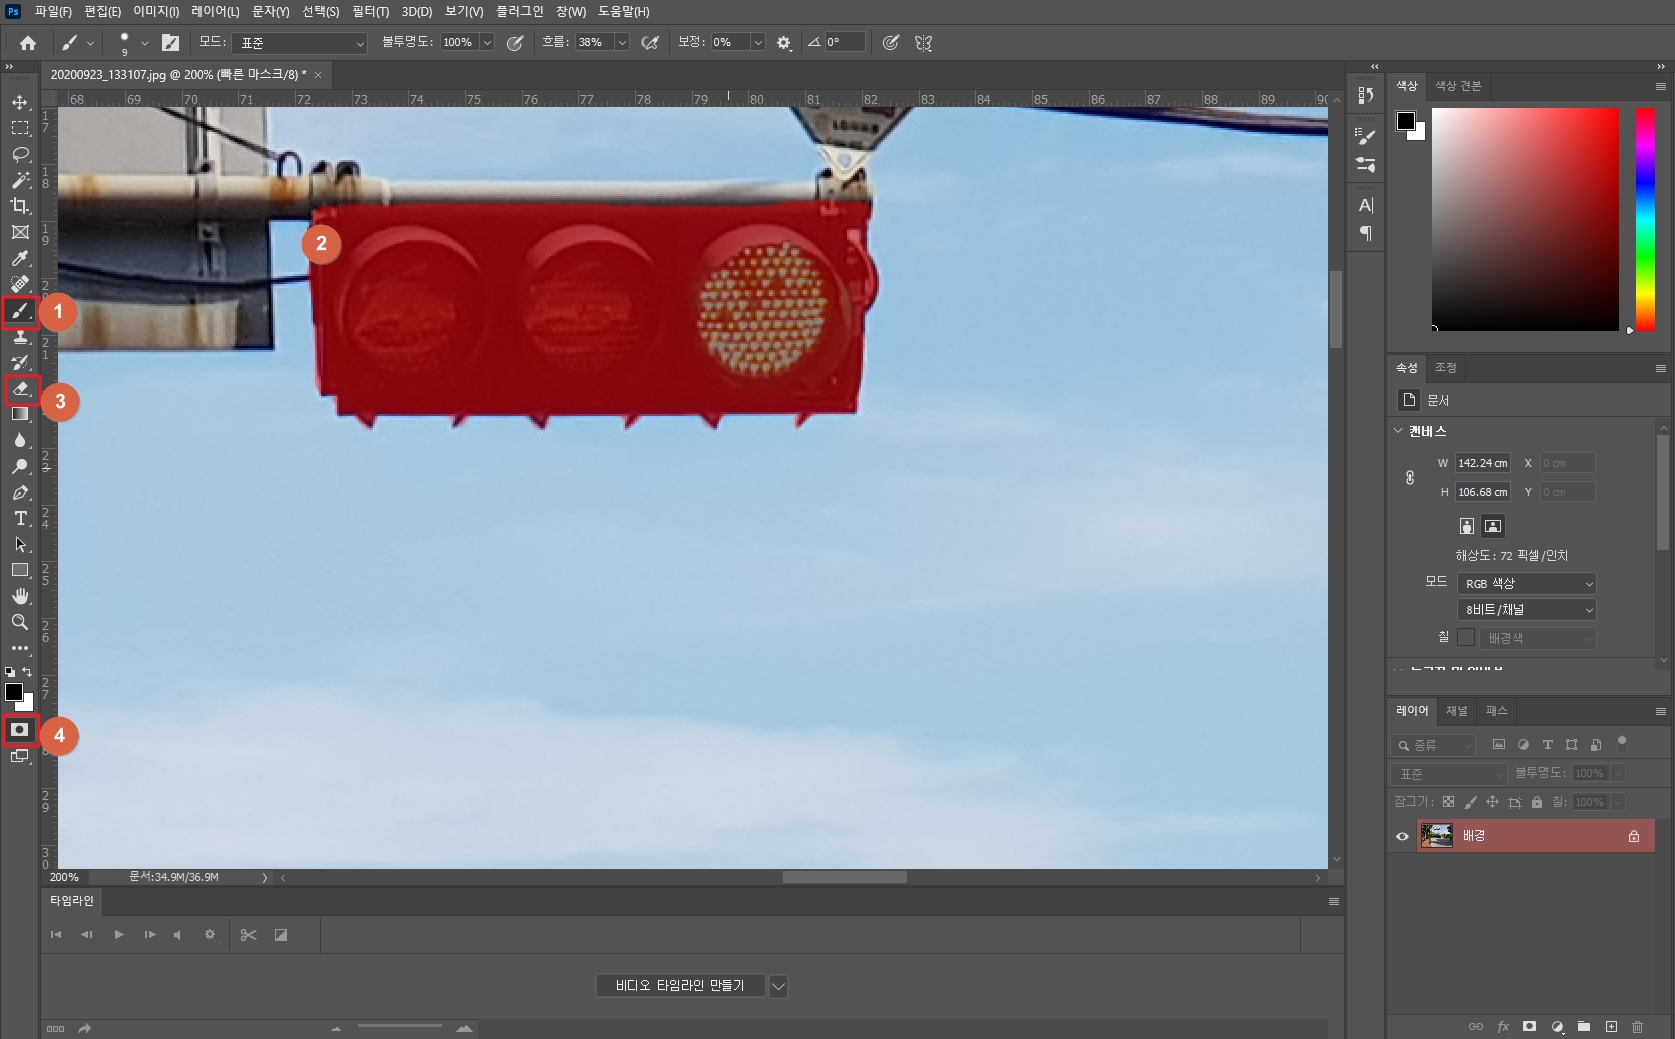Select the Eraser tool
This screenshot has width=1675, height=1039.
20,388
